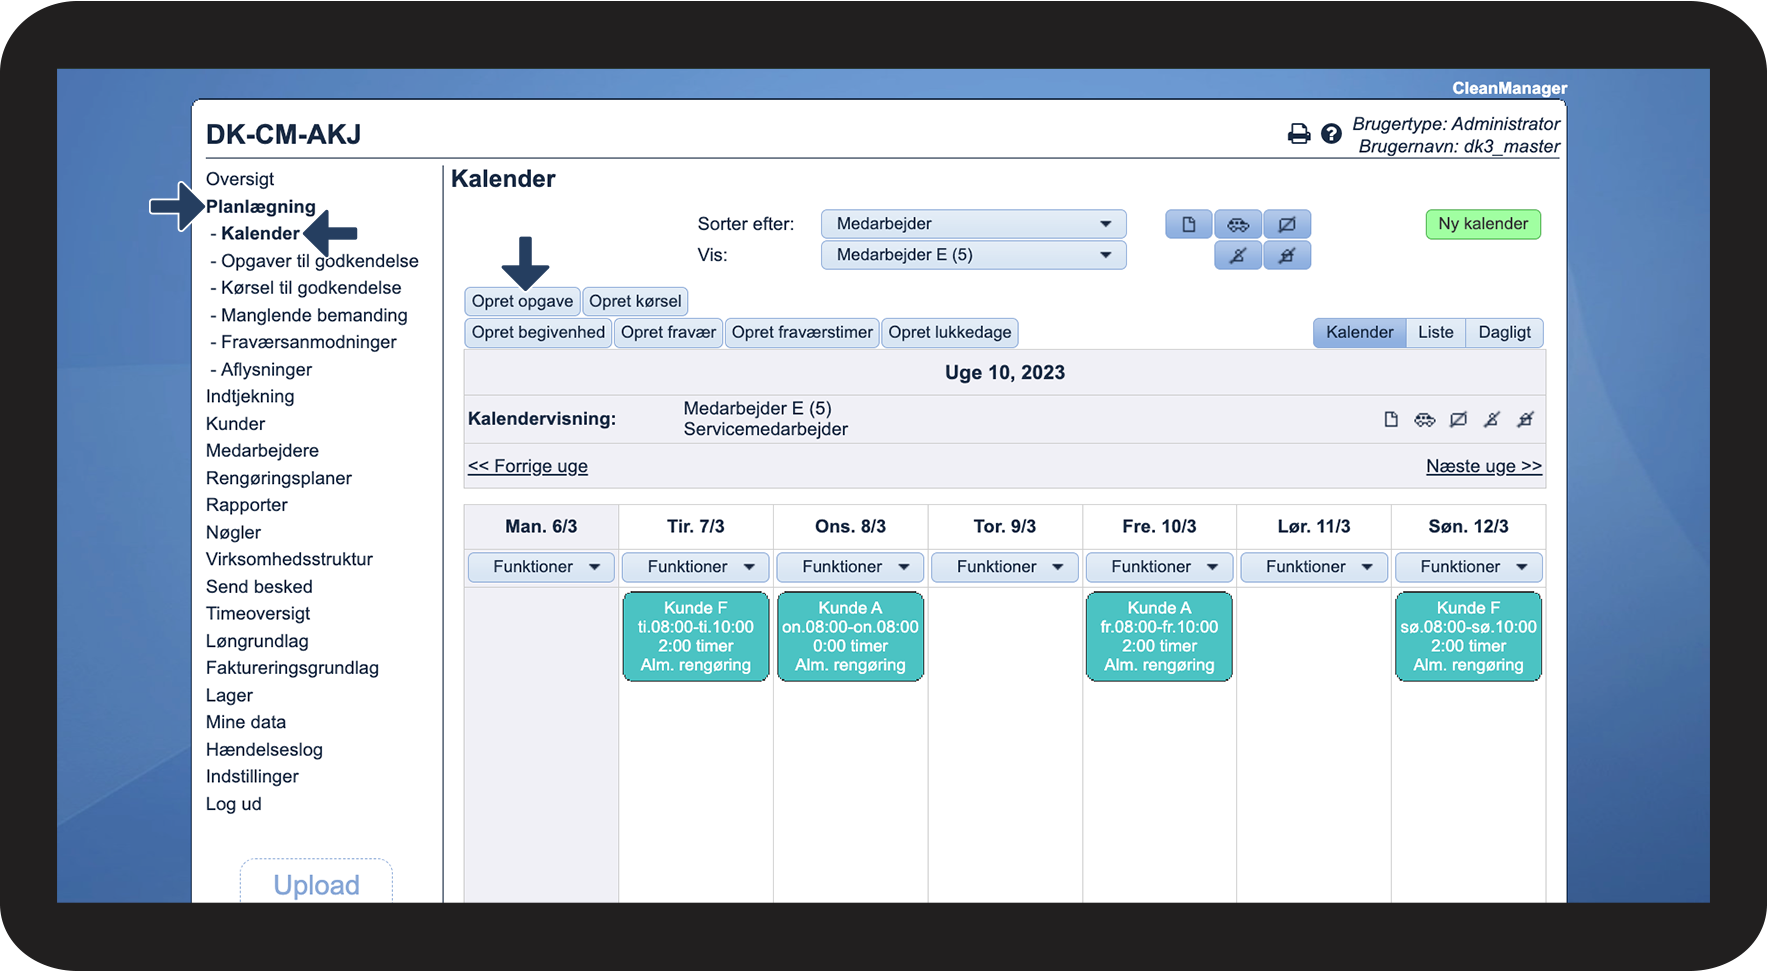
Task: Open help via question mark icon
Action: tap(1331, 134)
